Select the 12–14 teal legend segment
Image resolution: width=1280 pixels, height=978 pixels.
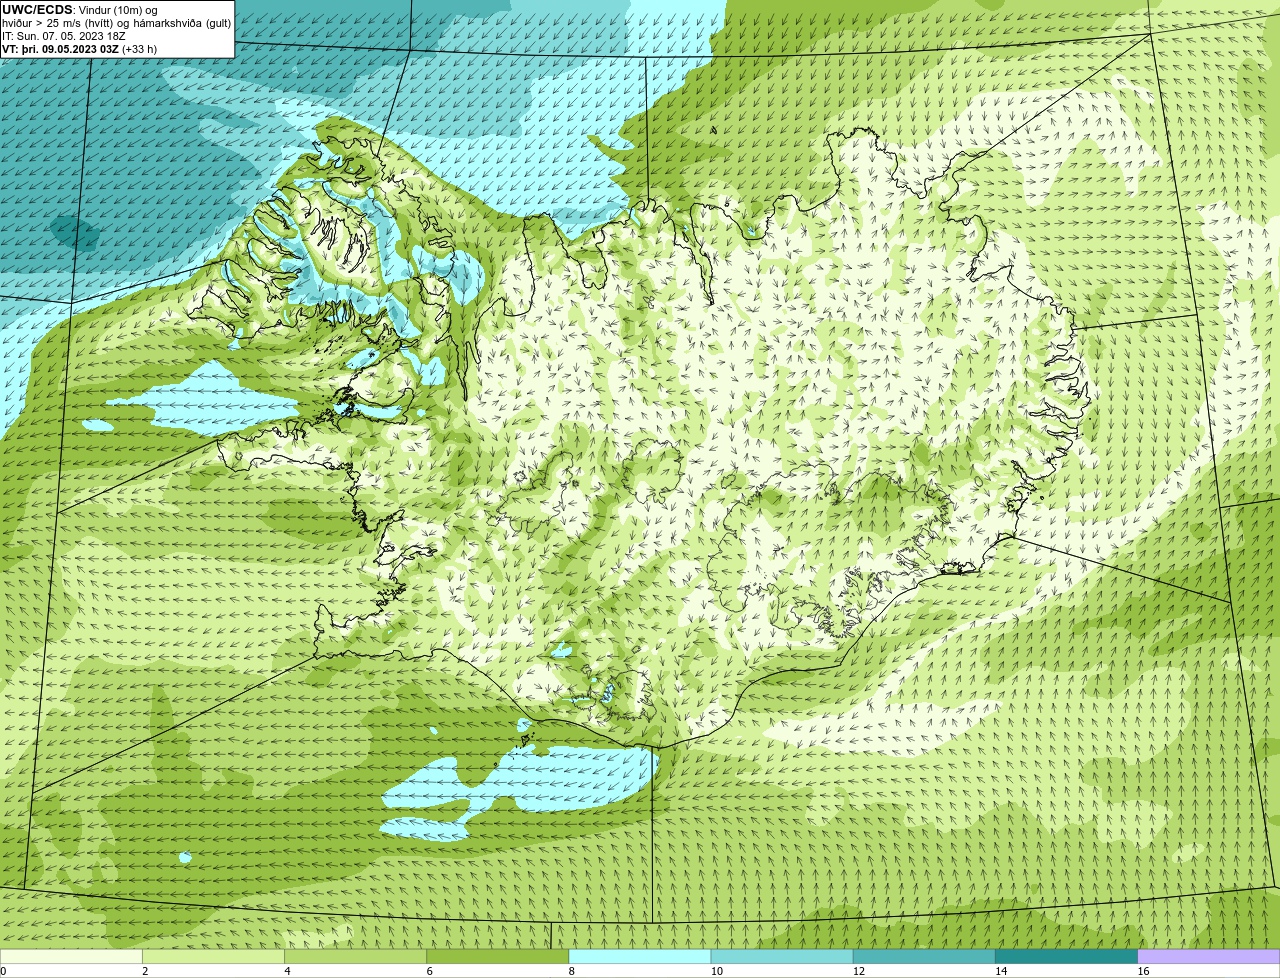click(x=924, y=957)
